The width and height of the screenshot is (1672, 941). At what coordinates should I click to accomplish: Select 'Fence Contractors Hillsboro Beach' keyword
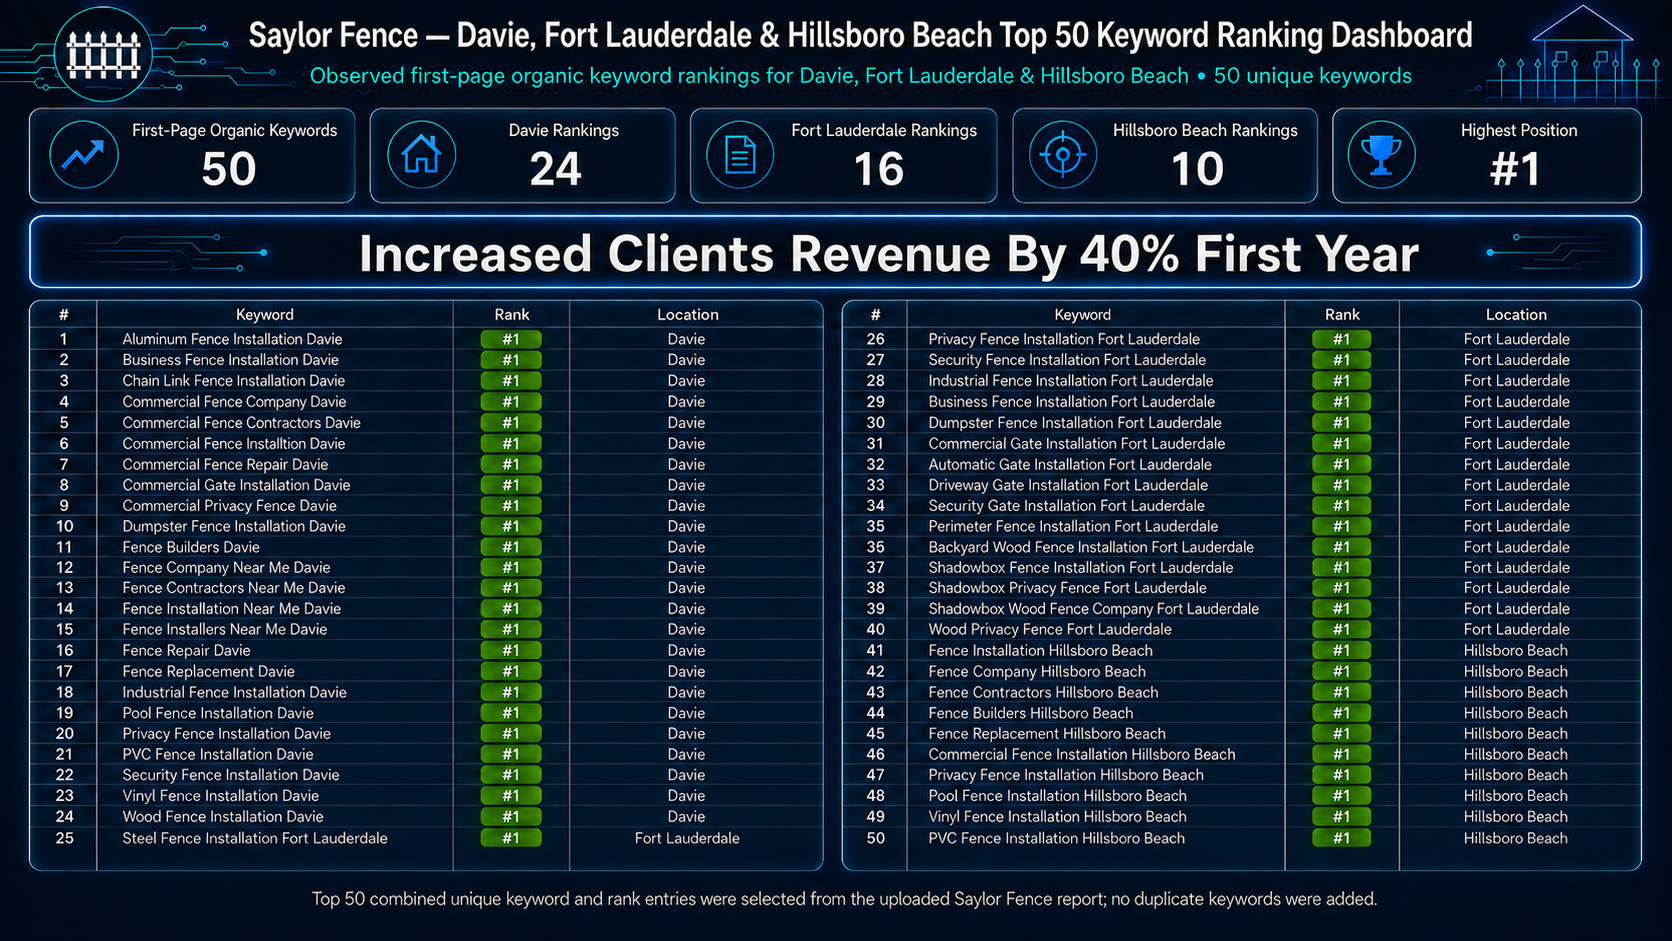(1043, 692)
